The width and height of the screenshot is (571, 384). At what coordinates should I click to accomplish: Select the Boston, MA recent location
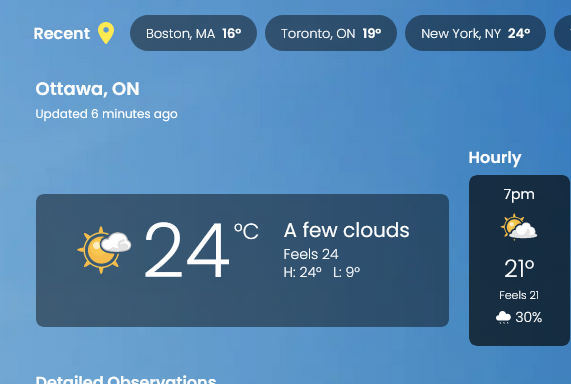coord(193,33)
